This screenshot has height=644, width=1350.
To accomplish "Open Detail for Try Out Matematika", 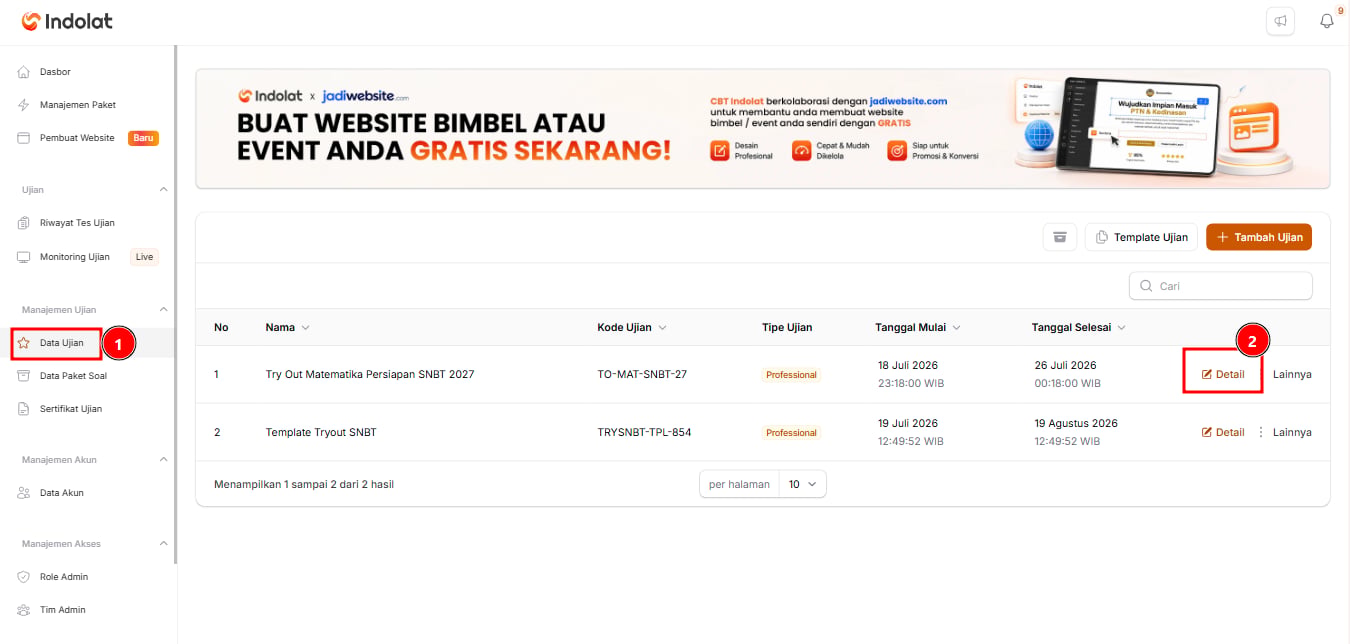I will click(1223, 374).
